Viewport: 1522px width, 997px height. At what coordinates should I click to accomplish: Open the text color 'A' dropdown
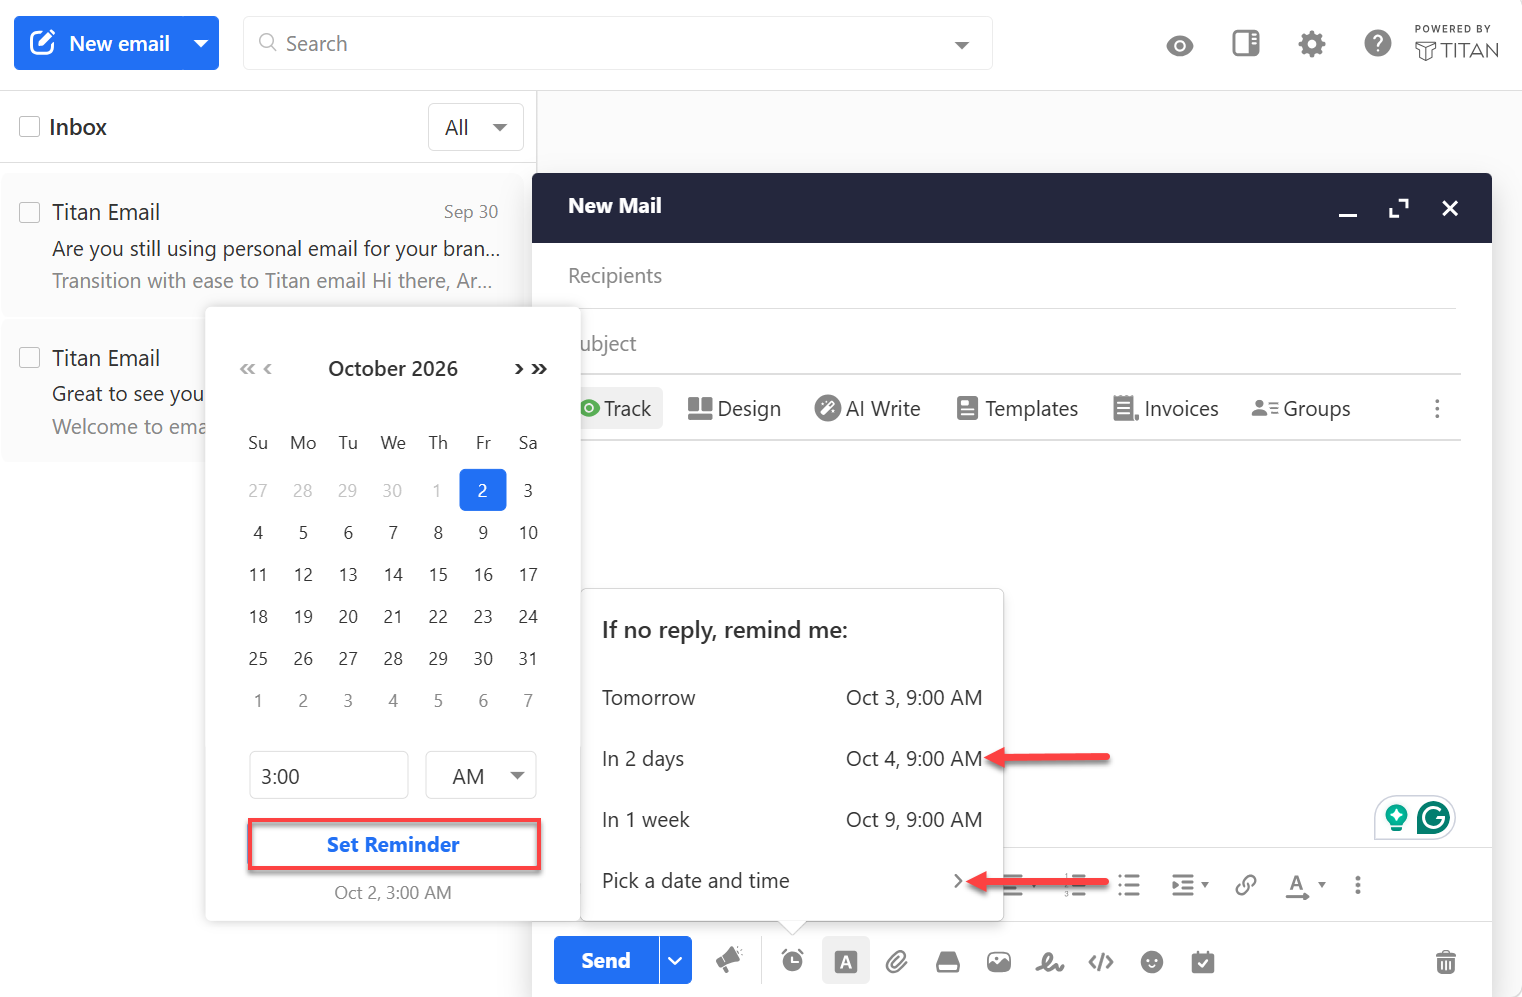point(1305,885)
